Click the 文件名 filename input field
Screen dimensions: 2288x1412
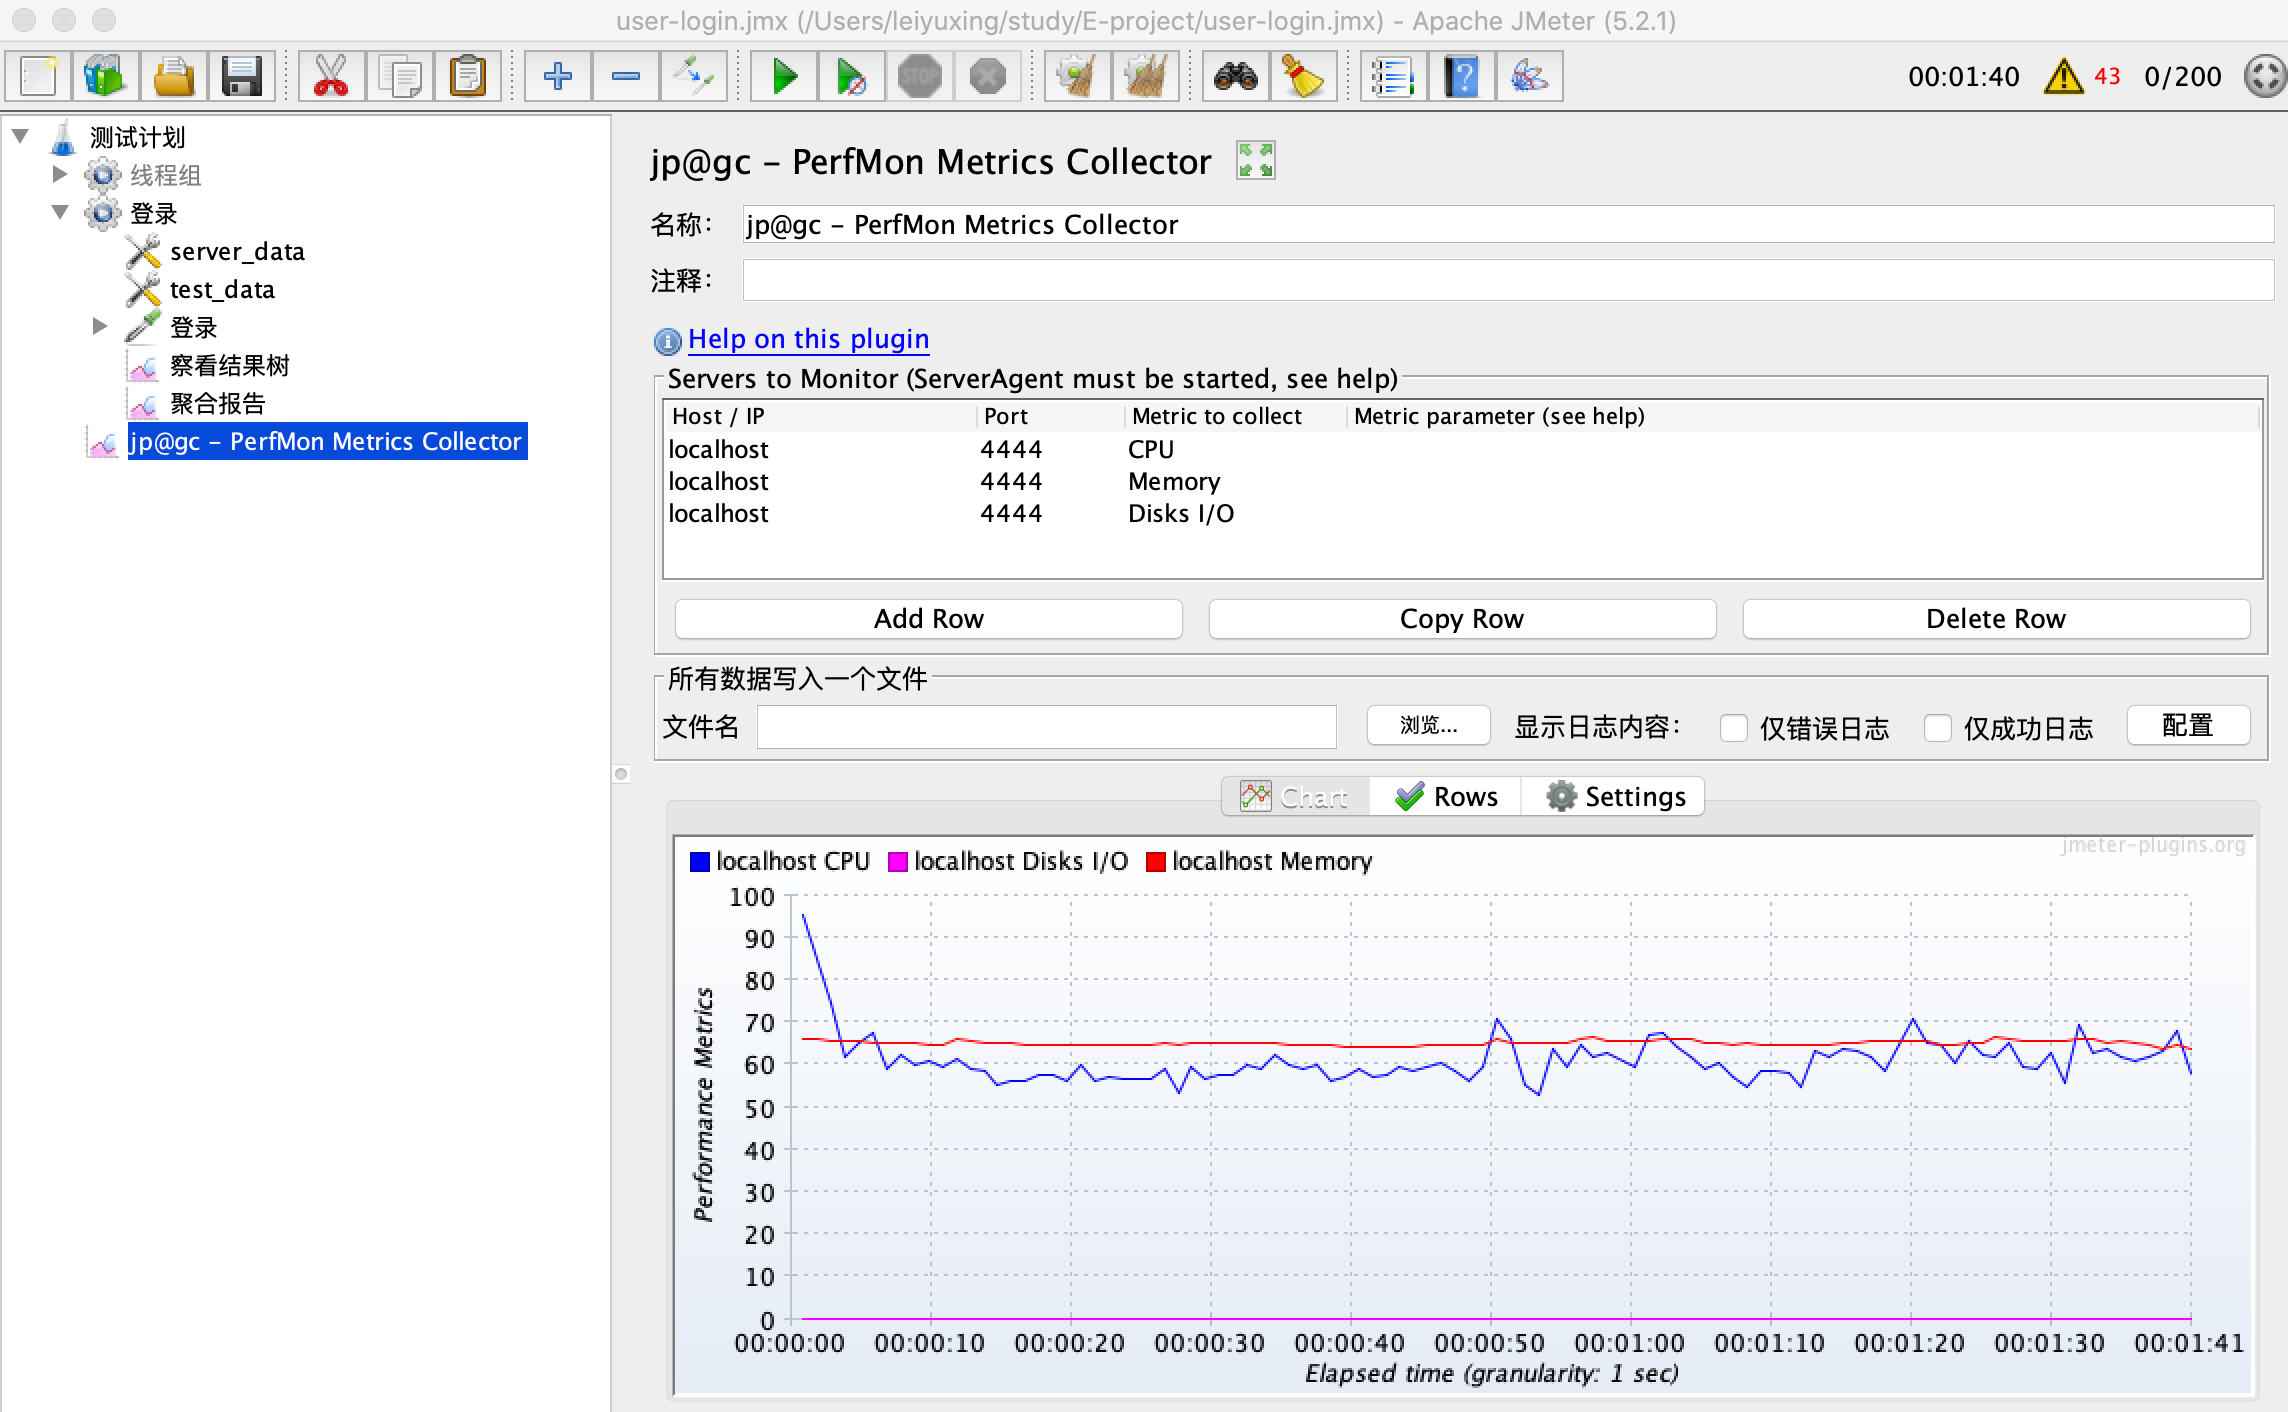tap(1046, 727)
